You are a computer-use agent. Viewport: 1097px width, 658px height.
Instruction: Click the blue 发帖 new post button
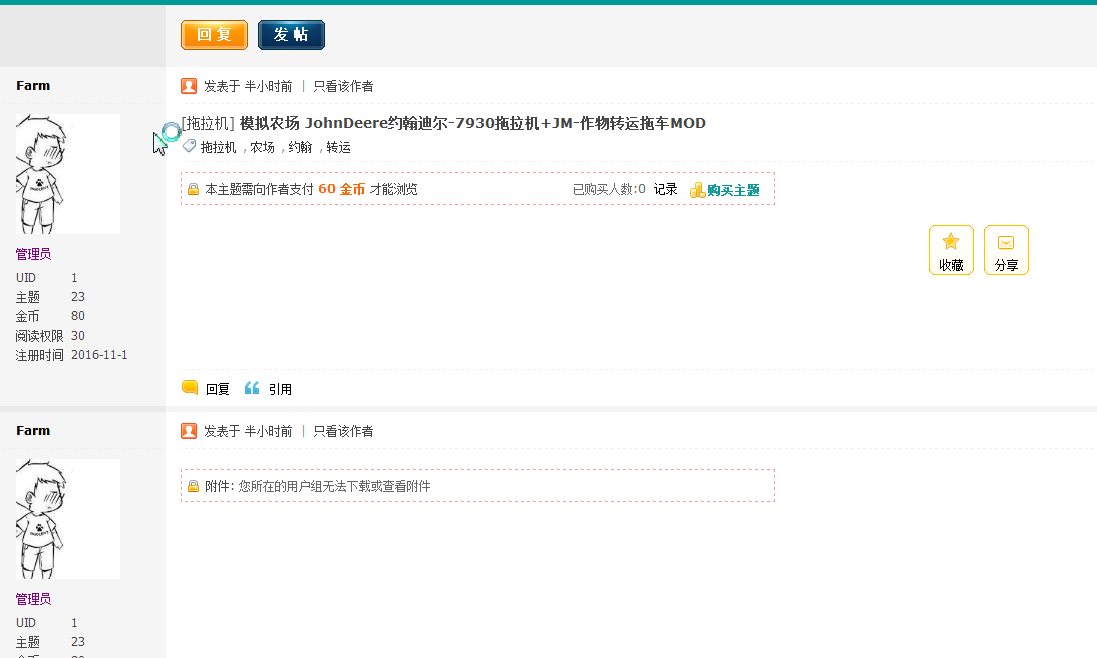coord(291,35)
